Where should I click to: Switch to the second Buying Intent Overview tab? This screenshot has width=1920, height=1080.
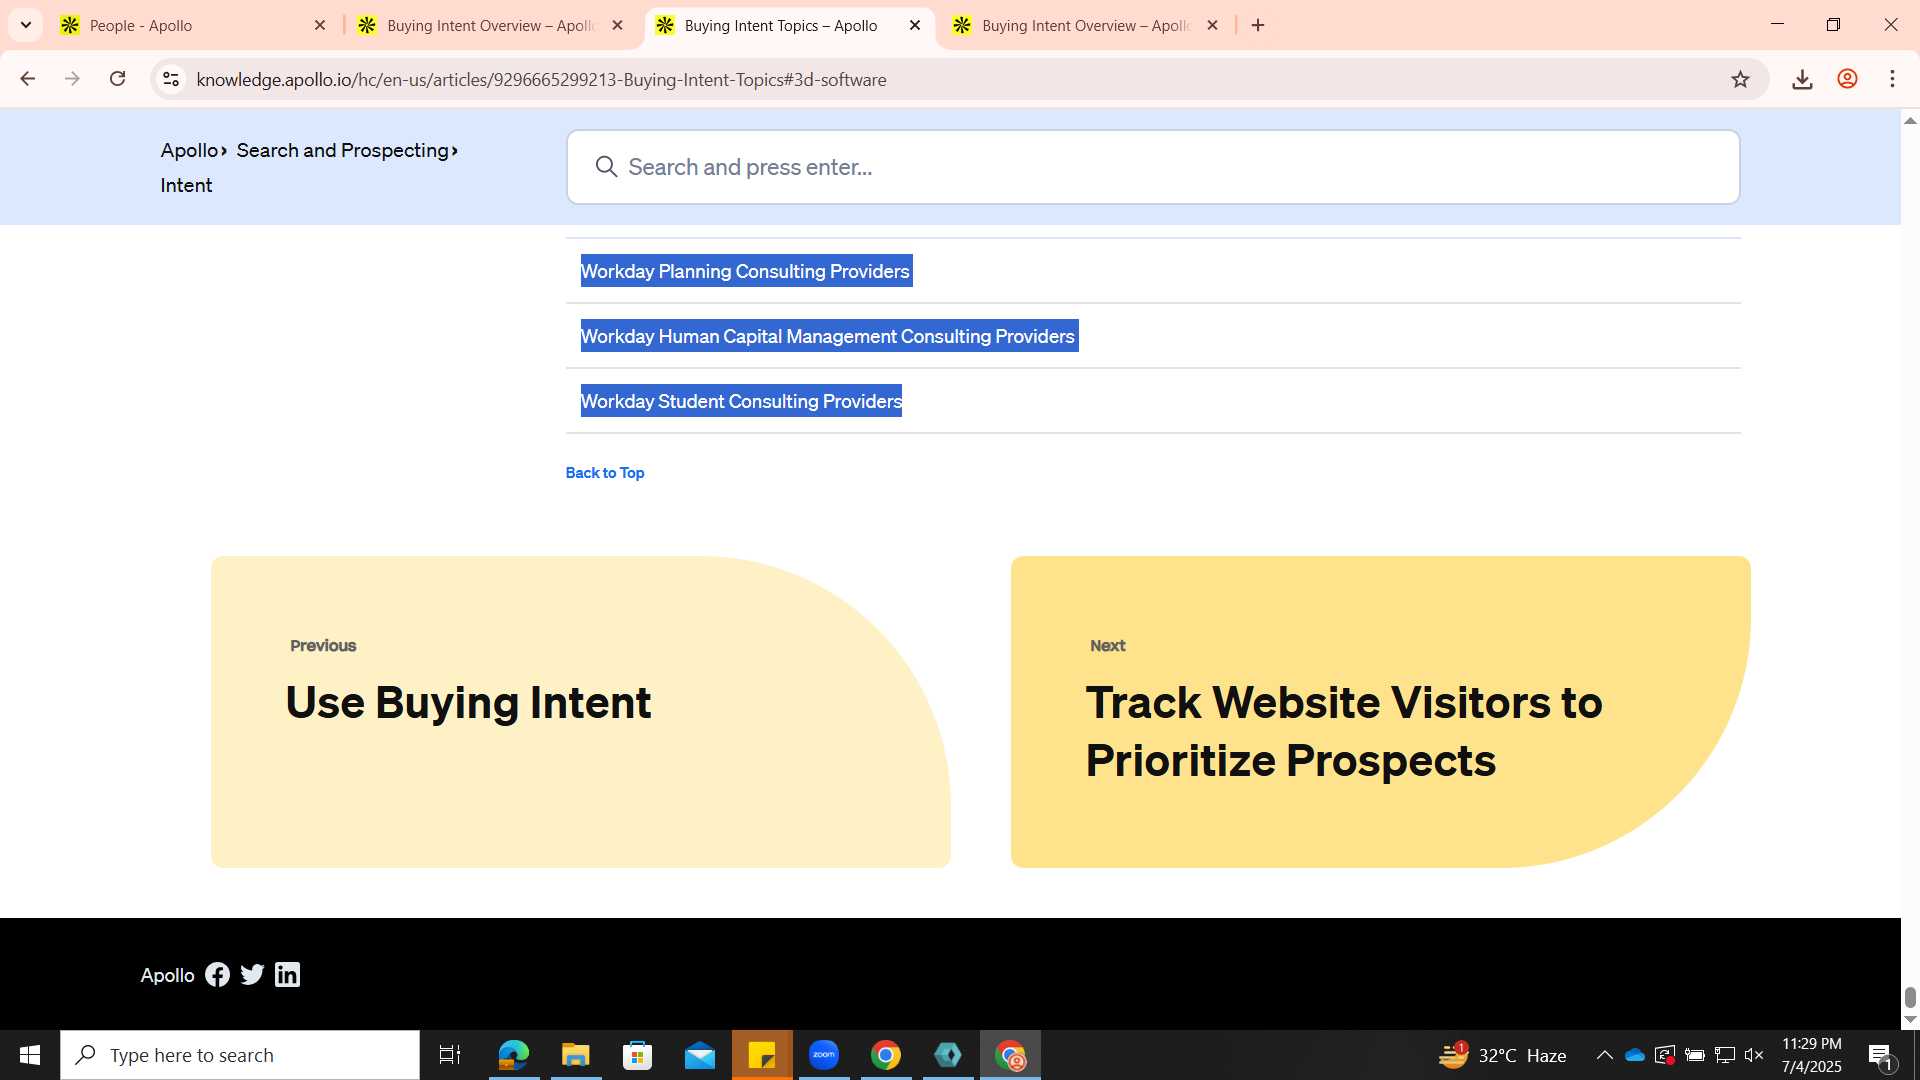490,25
